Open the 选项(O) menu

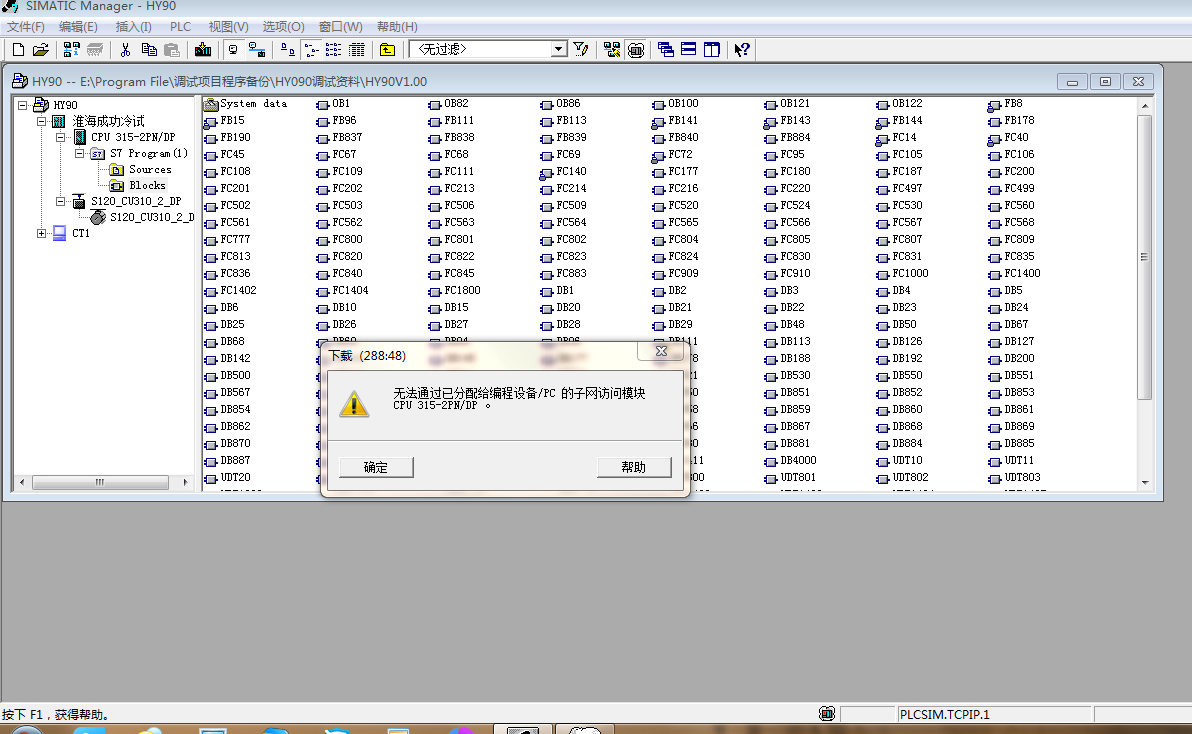click(x=284, y=27)
